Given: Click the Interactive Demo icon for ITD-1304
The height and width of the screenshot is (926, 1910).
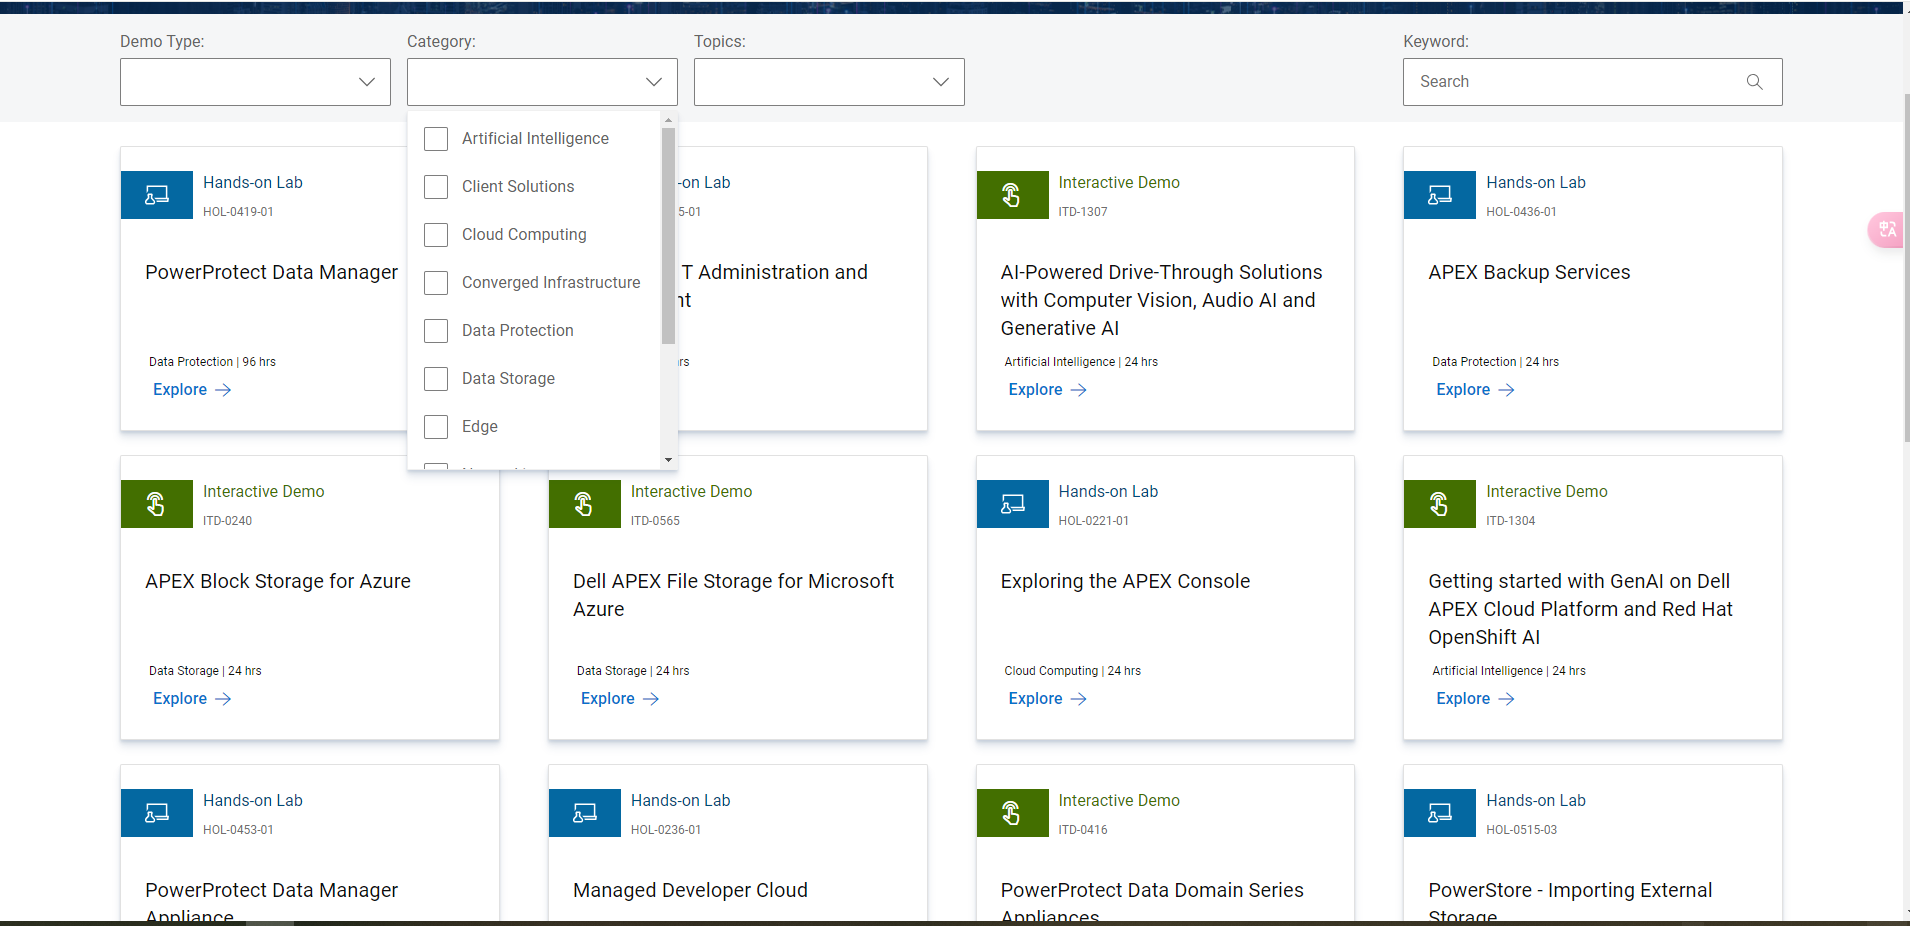Looking at the screenshot, I should (x=1440, y=504).
